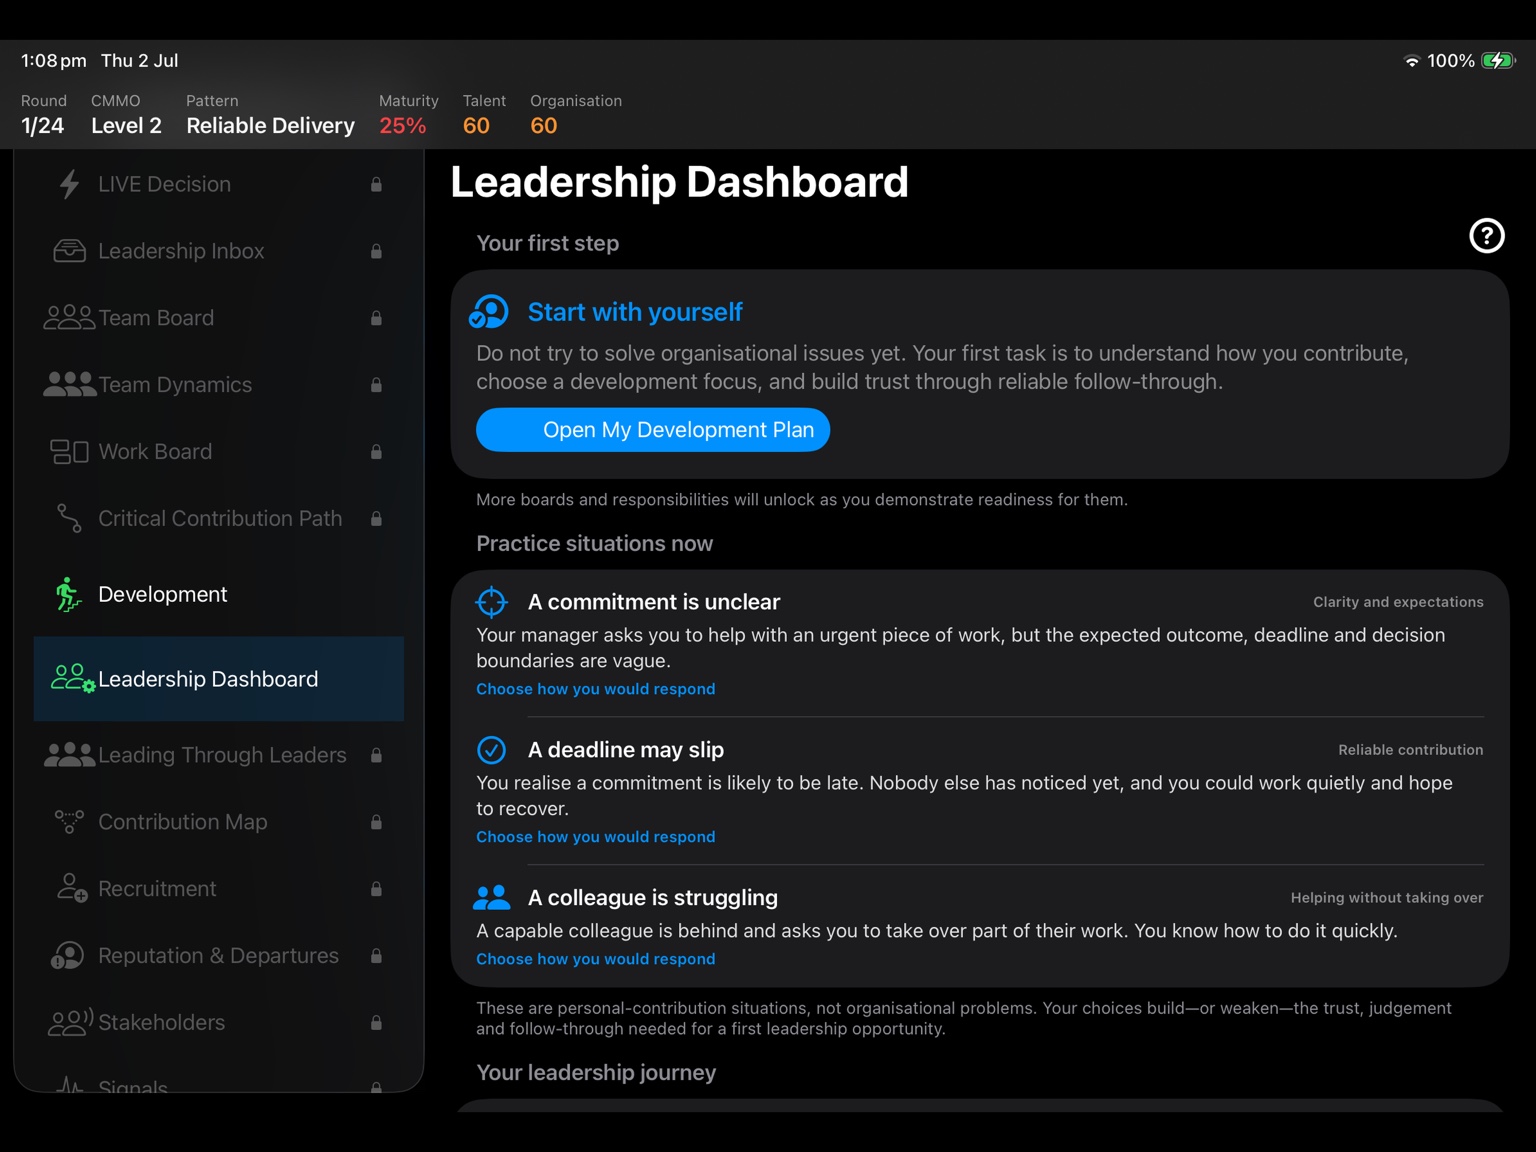The image size is (1536, 1152).
Task: Click the Reliable Delivery pattern label
Action: (x=270, y=126)
